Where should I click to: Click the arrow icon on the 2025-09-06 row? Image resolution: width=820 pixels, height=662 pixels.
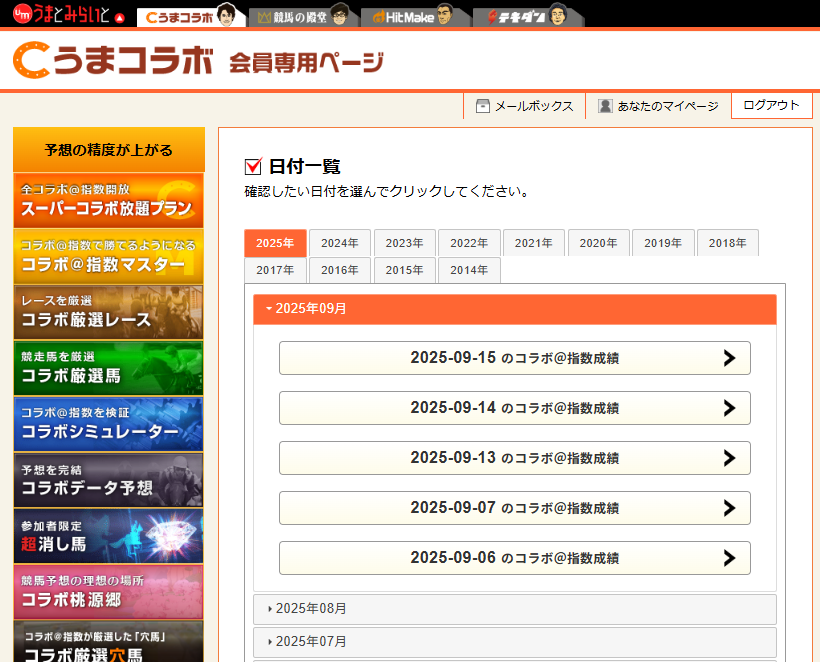coord(730,558)
